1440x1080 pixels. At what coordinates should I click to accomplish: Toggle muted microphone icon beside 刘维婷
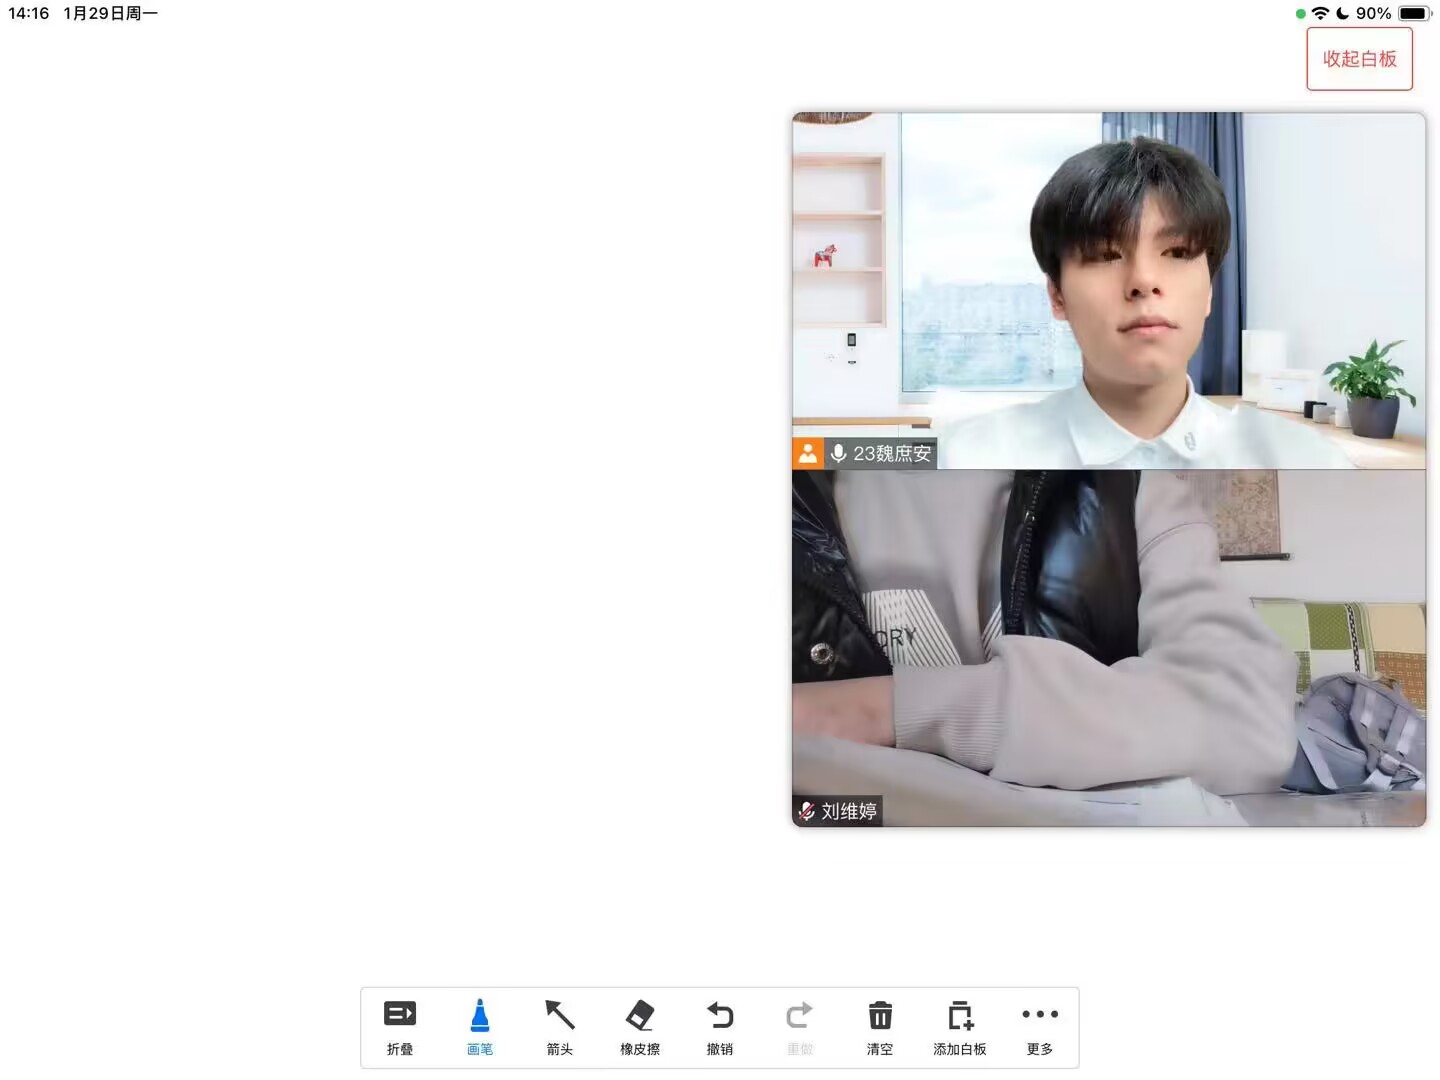pos(807,811)
